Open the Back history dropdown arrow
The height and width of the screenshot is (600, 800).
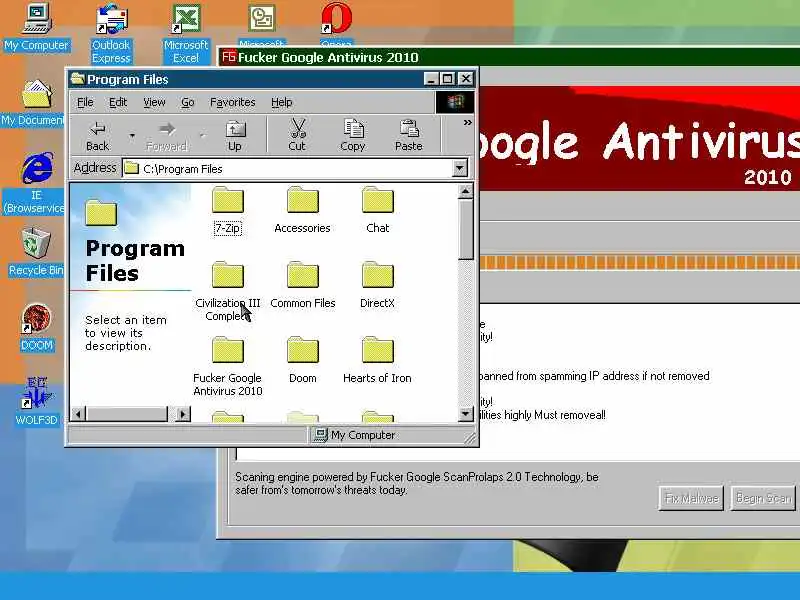tap(132, 136)
